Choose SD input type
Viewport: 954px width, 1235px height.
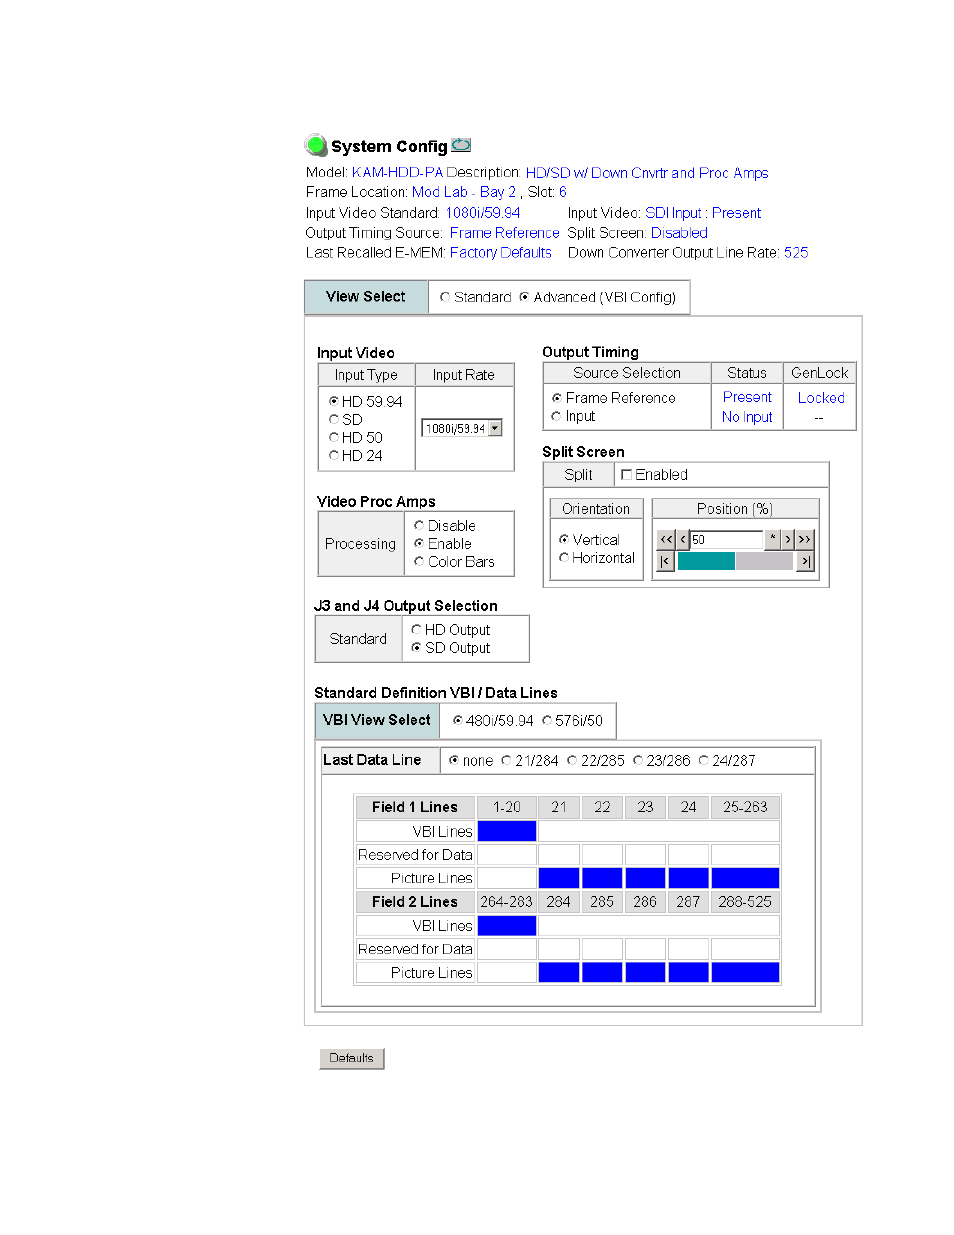(334, 419)
